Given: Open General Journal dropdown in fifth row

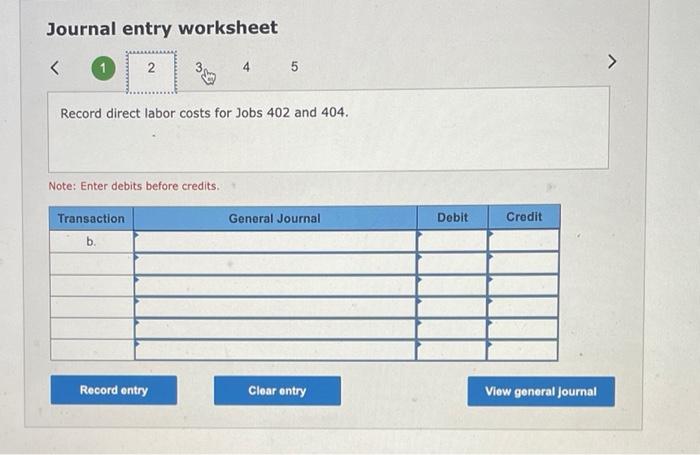Looking at the screenshot, I should click(x=275, y=329).
